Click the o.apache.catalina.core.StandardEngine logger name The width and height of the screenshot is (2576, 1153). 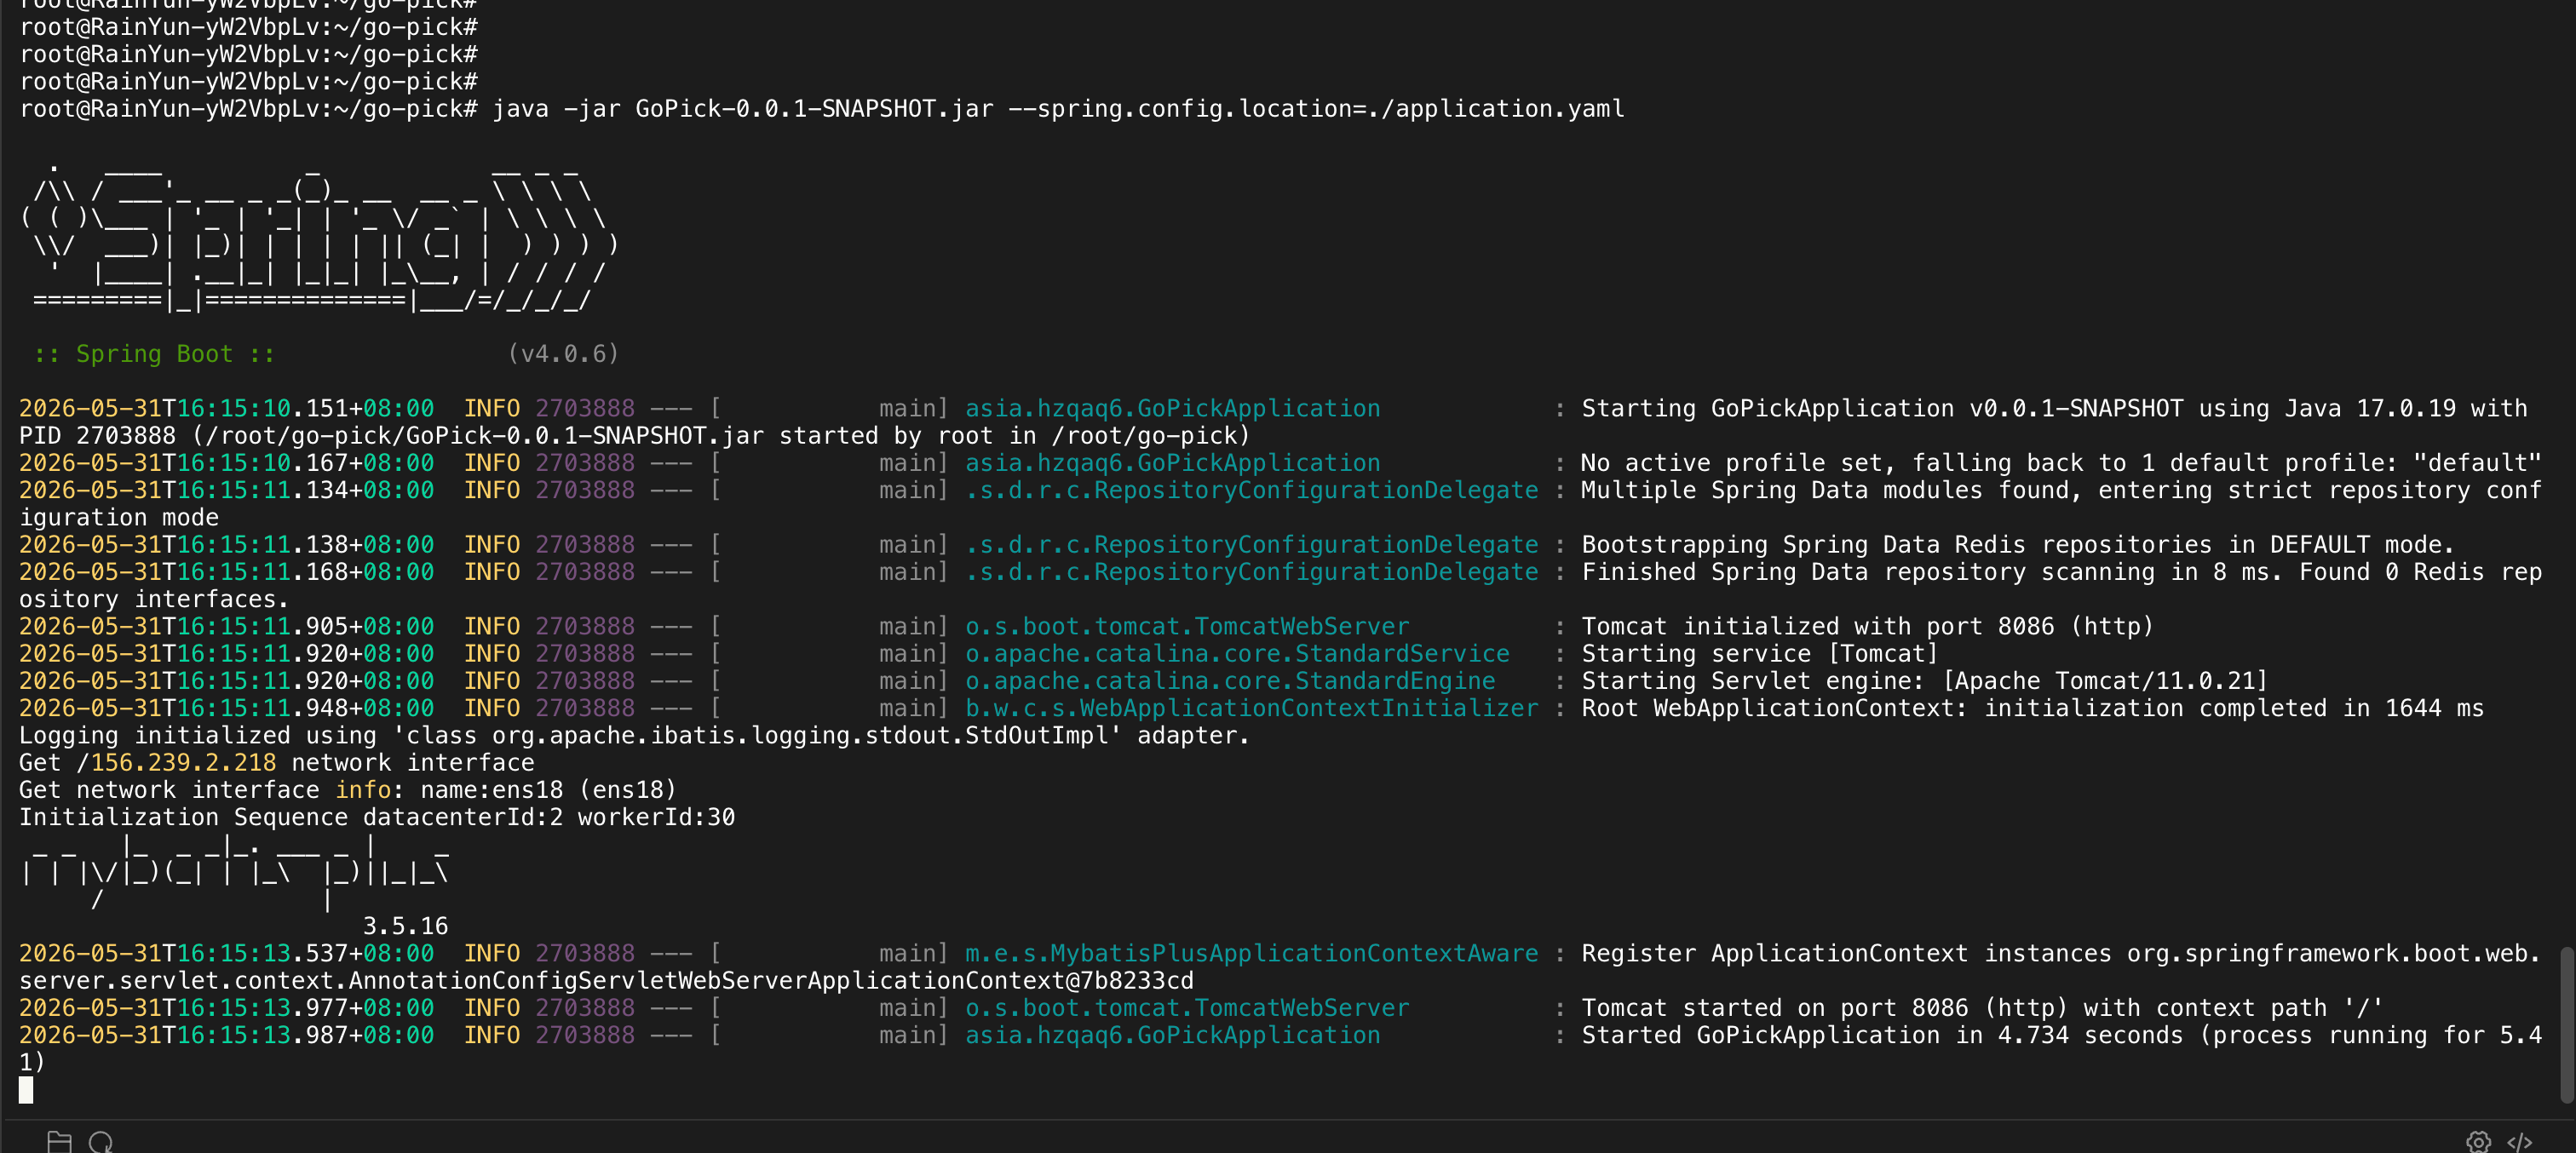(x=1230, y=681)
